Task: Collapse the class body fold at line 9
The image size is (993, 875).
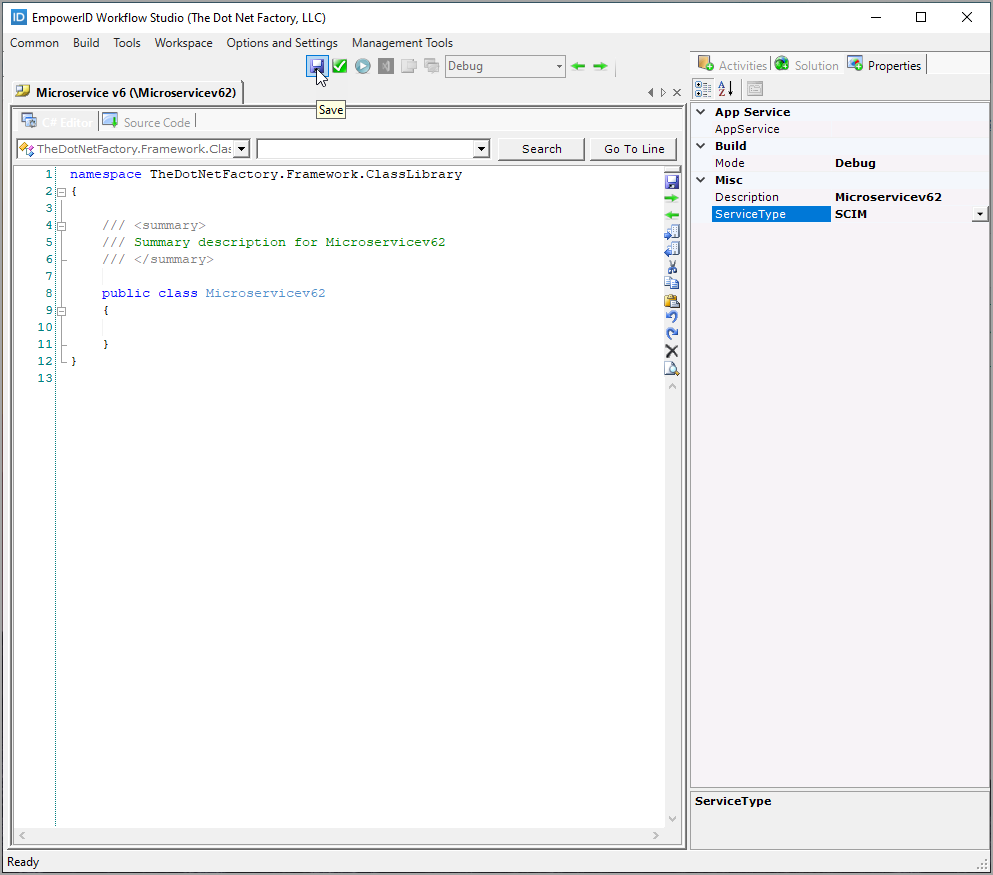Action: click(62, 310)
